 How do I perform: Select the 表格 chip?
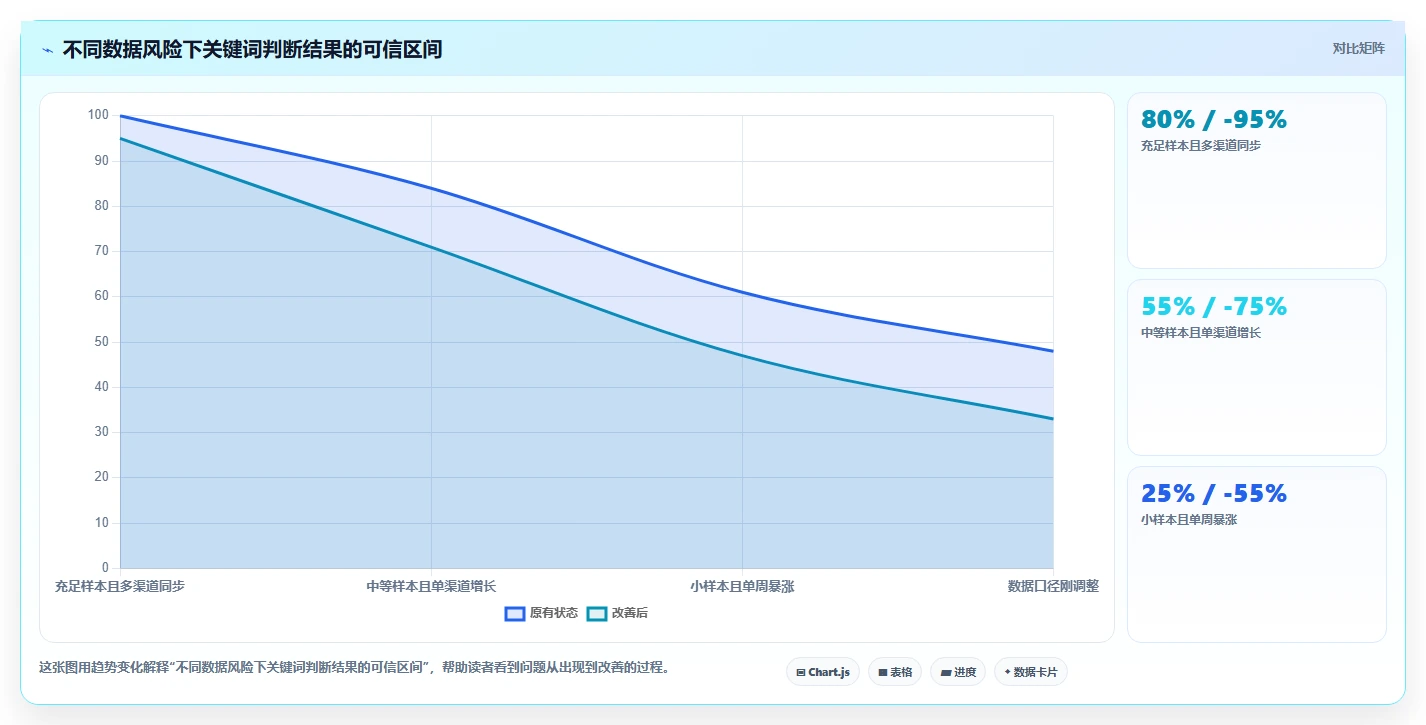(895, 672)
